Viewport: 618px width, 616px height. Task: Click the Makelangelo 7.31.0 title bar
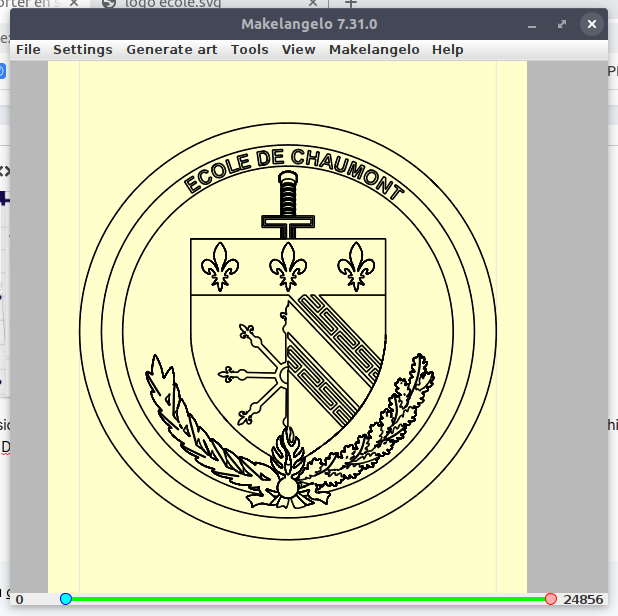309,24
